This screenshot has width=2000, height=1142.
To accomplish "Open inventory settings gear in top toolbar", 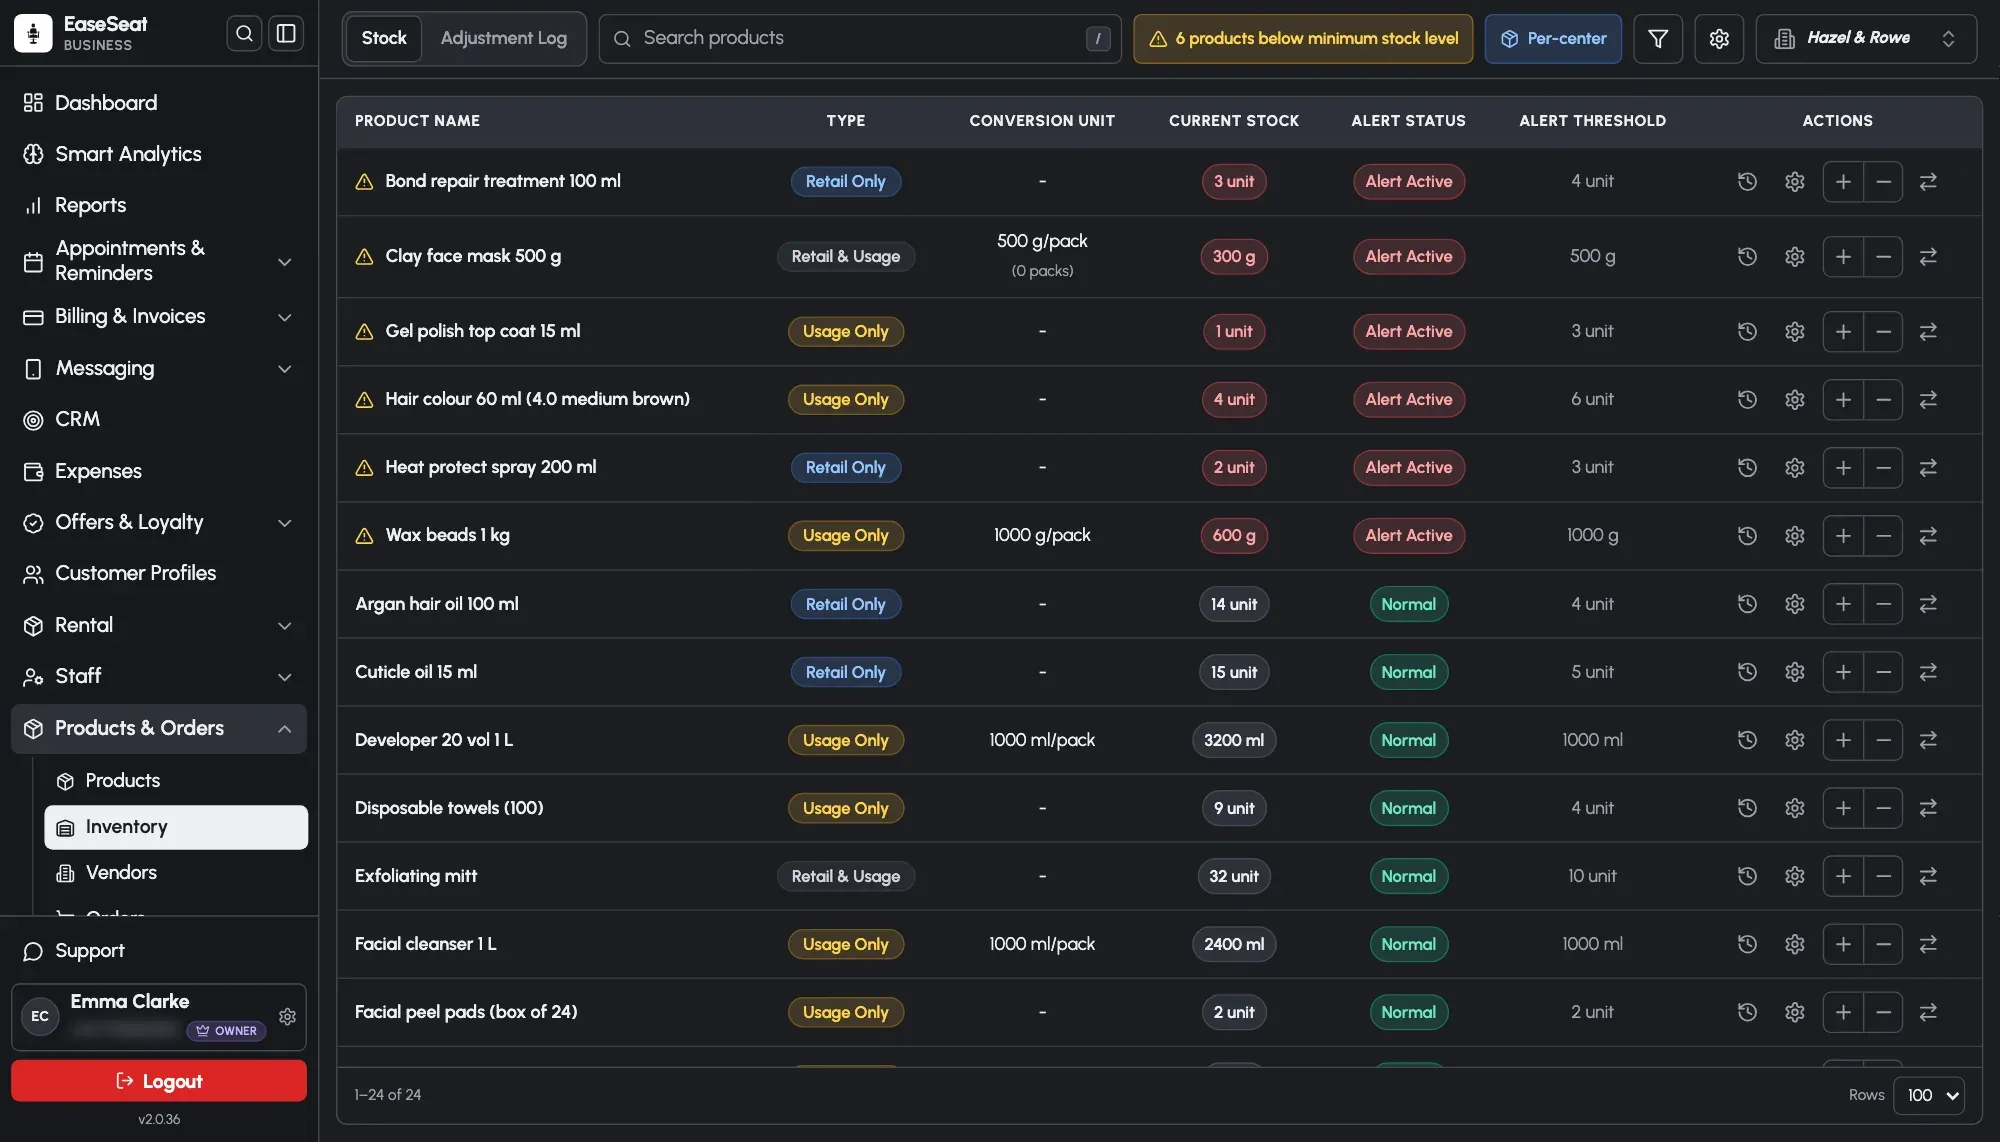I will (1719, 38).
